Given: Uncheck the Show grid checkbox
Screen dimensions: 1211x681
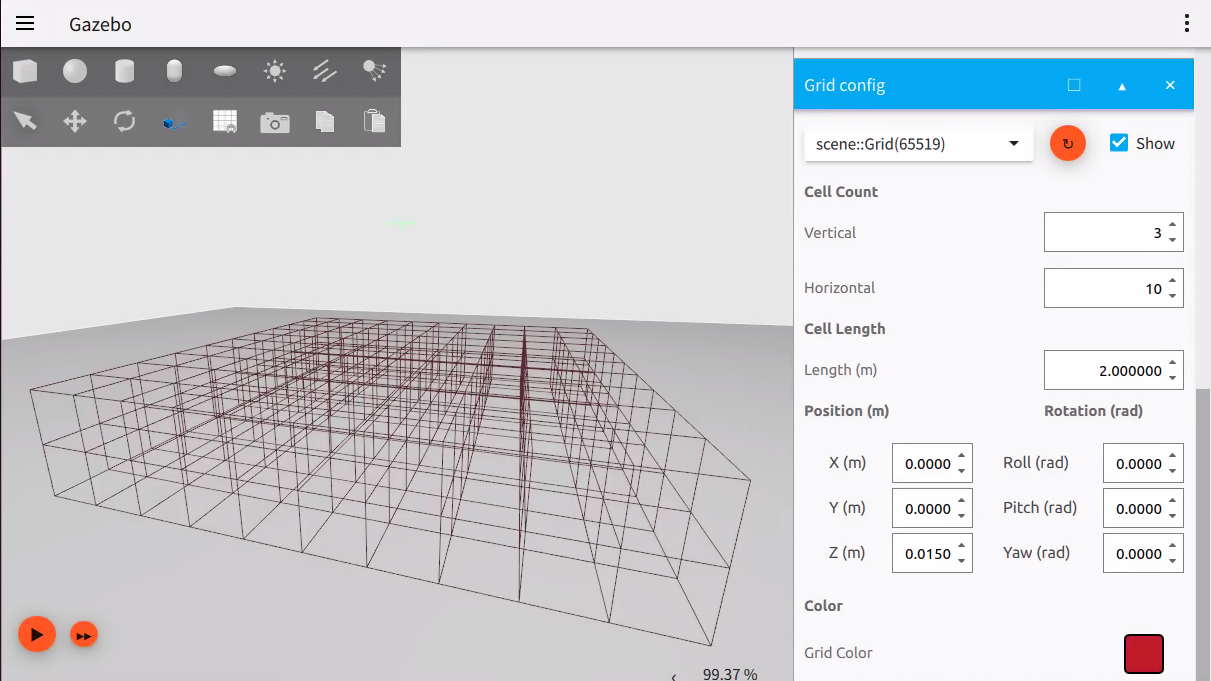Looking at the screenshot, I should [1119, 143].
